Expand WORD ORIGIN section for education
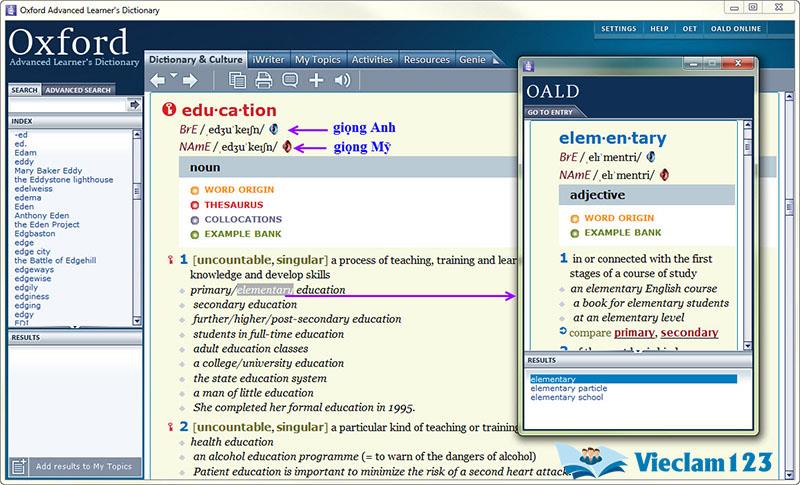Image resolution: width=800 pixels, height=485 pixels. click(239, 189)
